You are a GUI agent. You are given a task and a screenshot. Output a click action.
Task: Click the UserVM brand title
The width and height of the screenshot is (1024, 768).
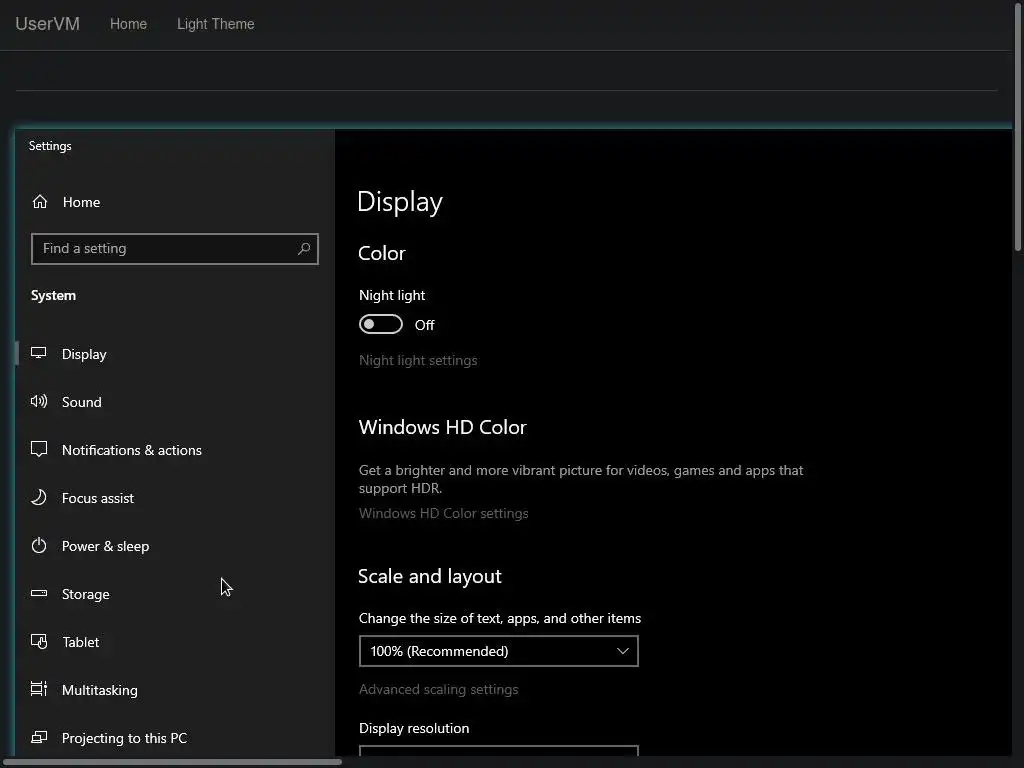tap(48, 24)
